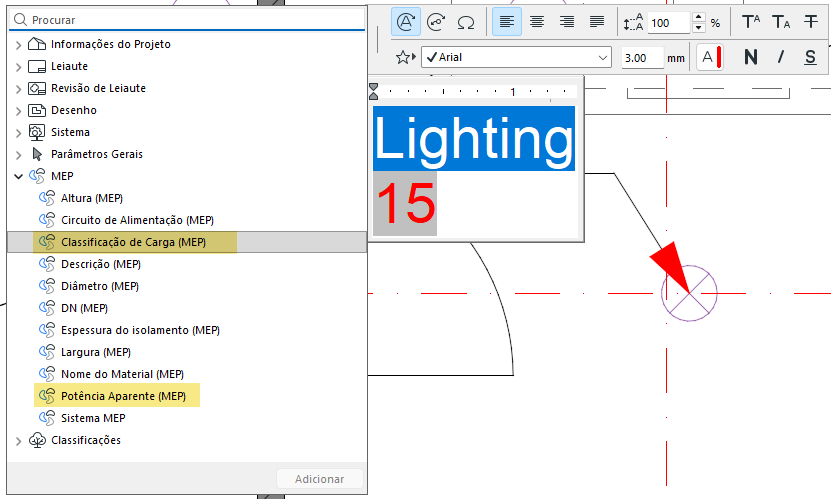Viewport: 831px width, 499px height.
Task: Select superscript text icon
Action: click(x=751, y=22)
